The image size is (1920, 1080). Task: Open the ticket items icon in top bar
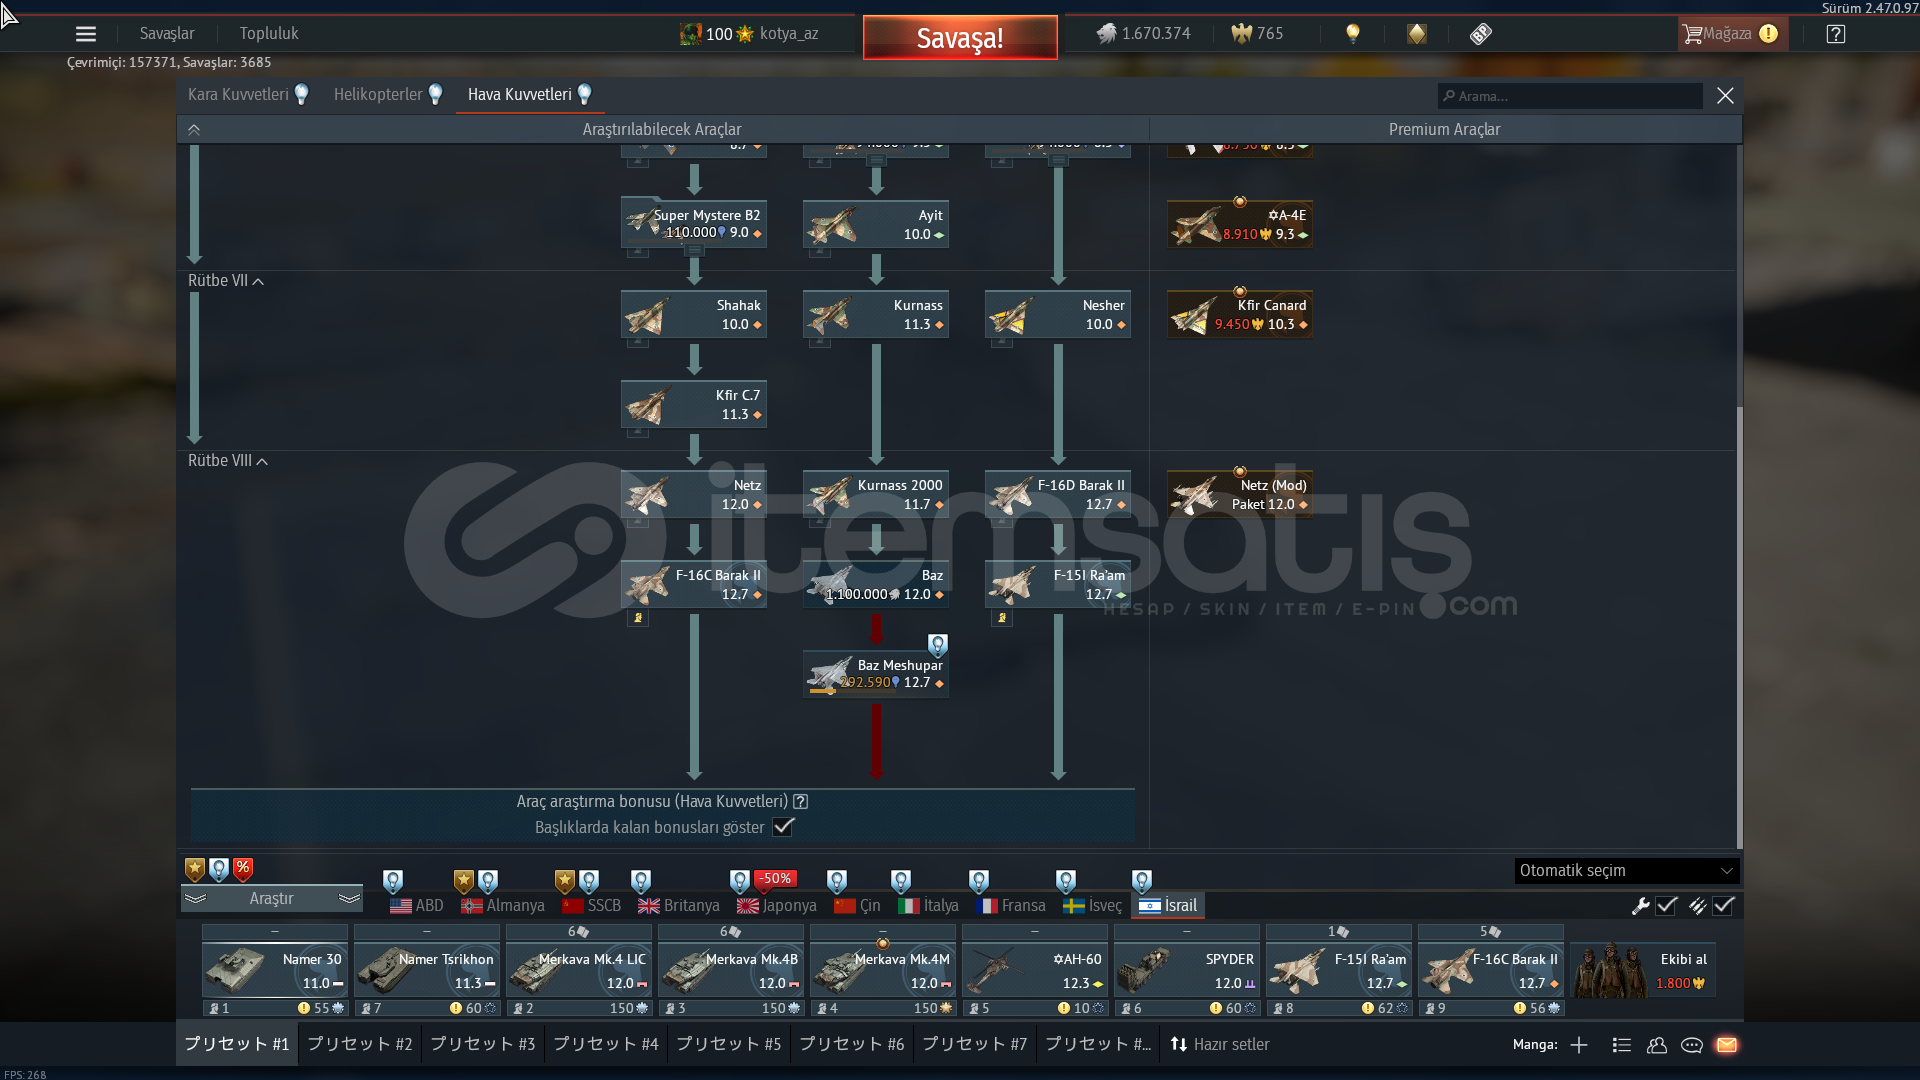(1481, 34)
